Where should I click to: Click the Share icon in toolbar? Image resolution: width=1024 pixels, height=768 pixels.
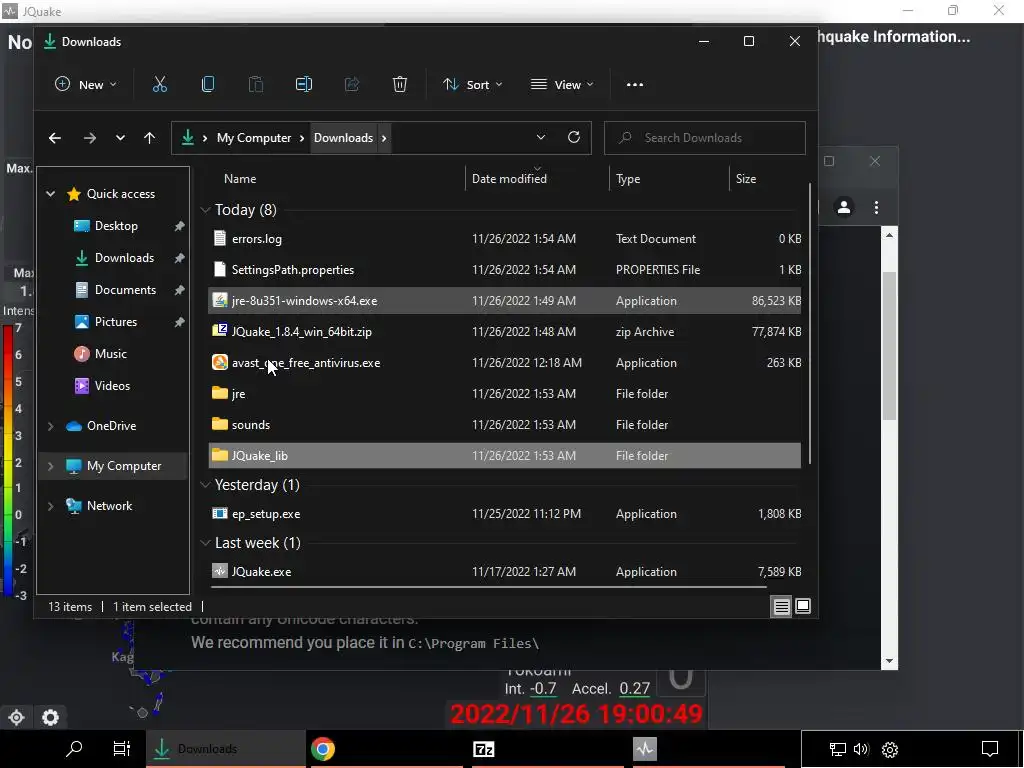coord(352,84)
